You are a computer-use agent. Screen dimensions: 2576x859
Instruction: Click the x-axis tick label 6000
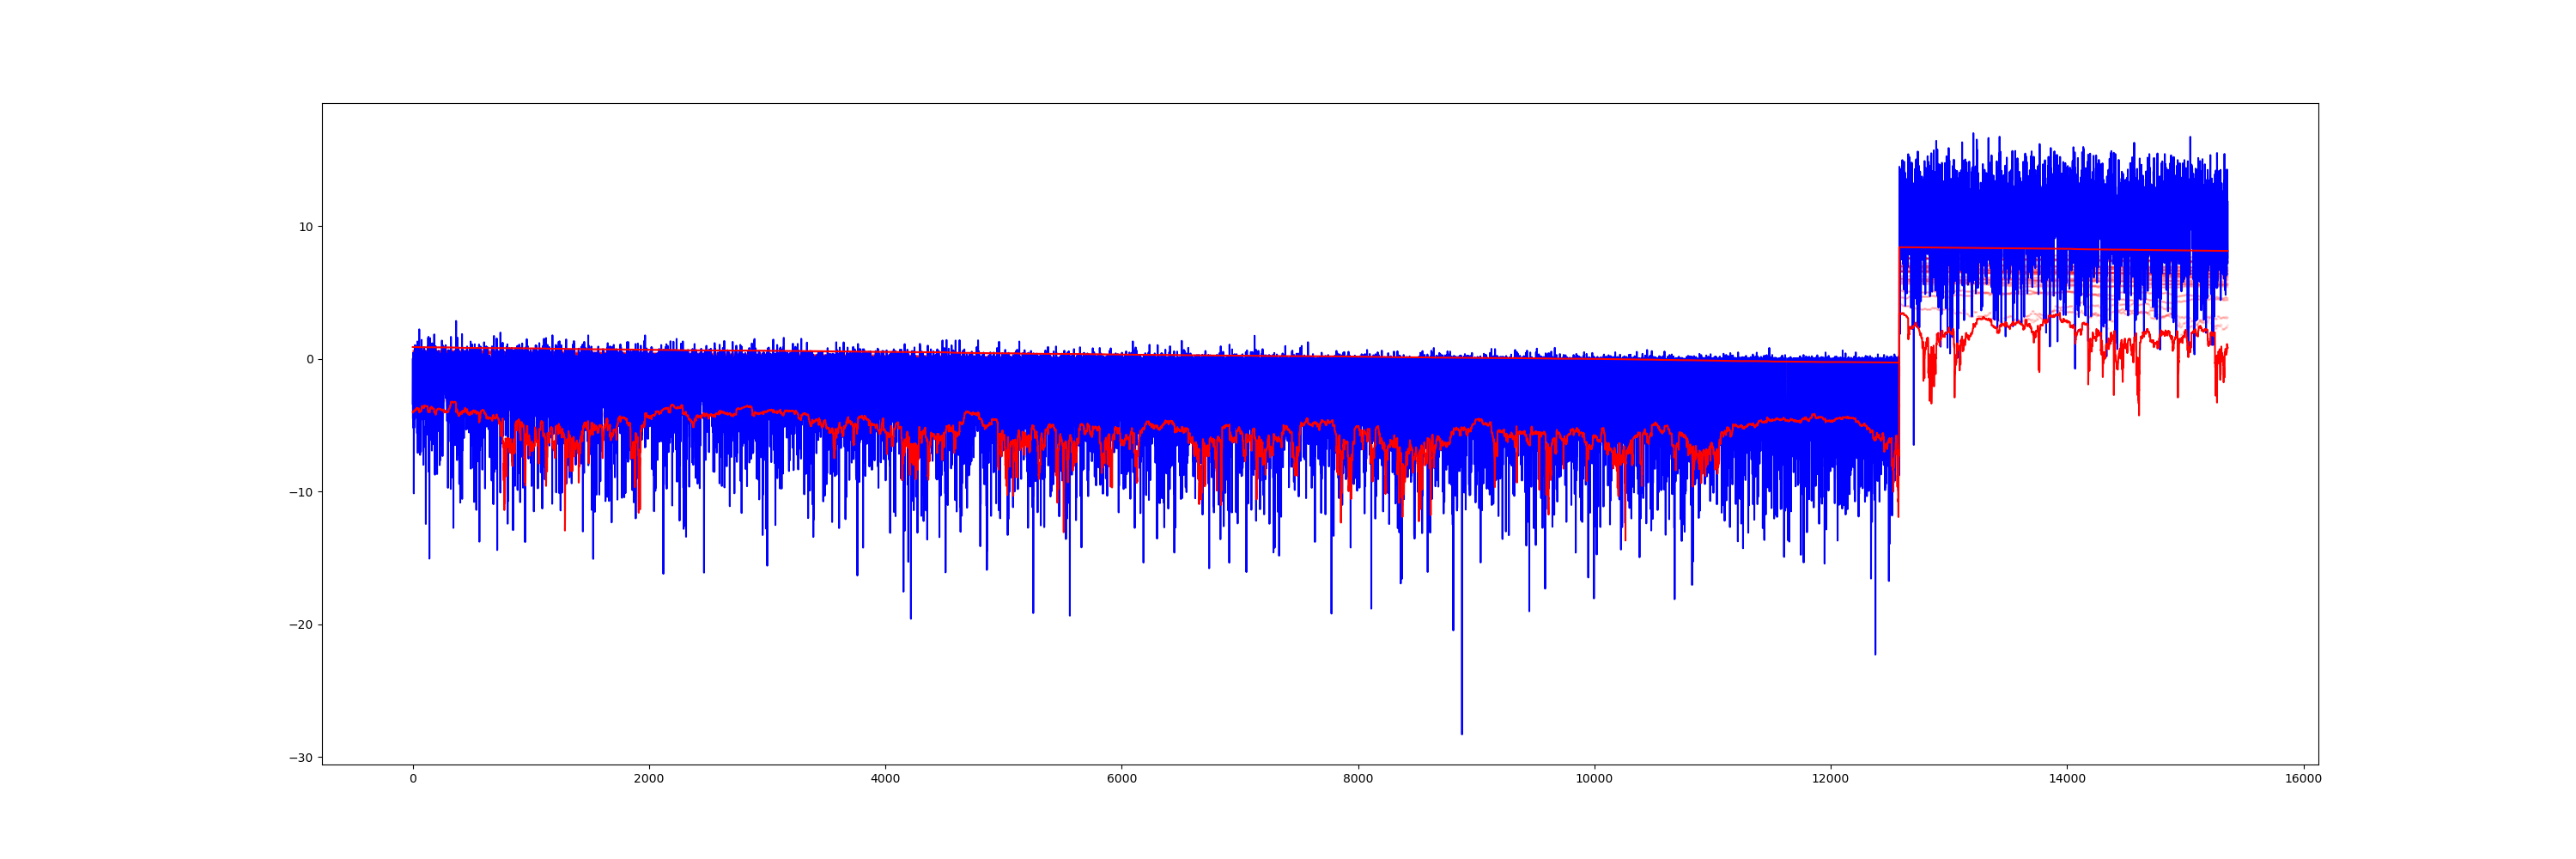(1122, 779)
